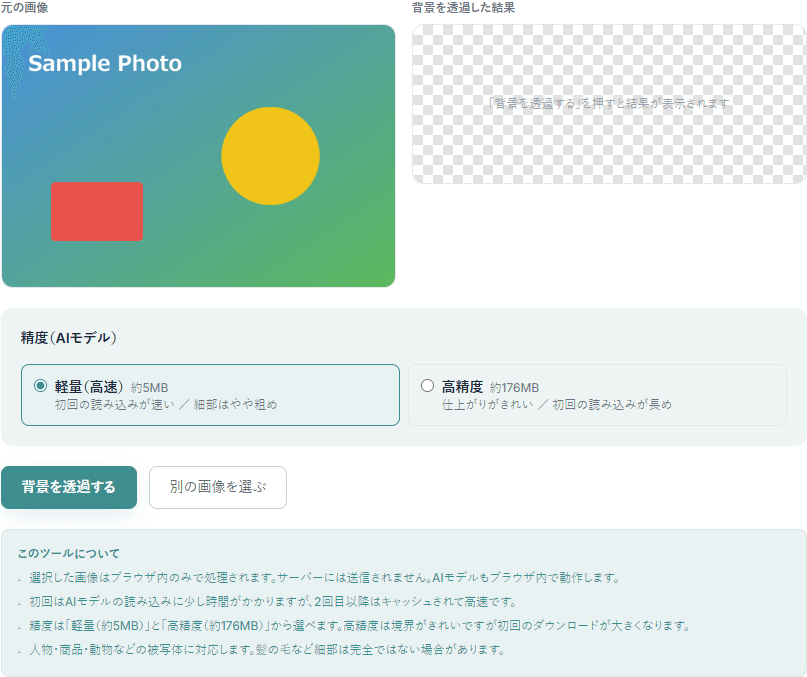Click the 別の画像を選ぶ button

pos(218,487)
